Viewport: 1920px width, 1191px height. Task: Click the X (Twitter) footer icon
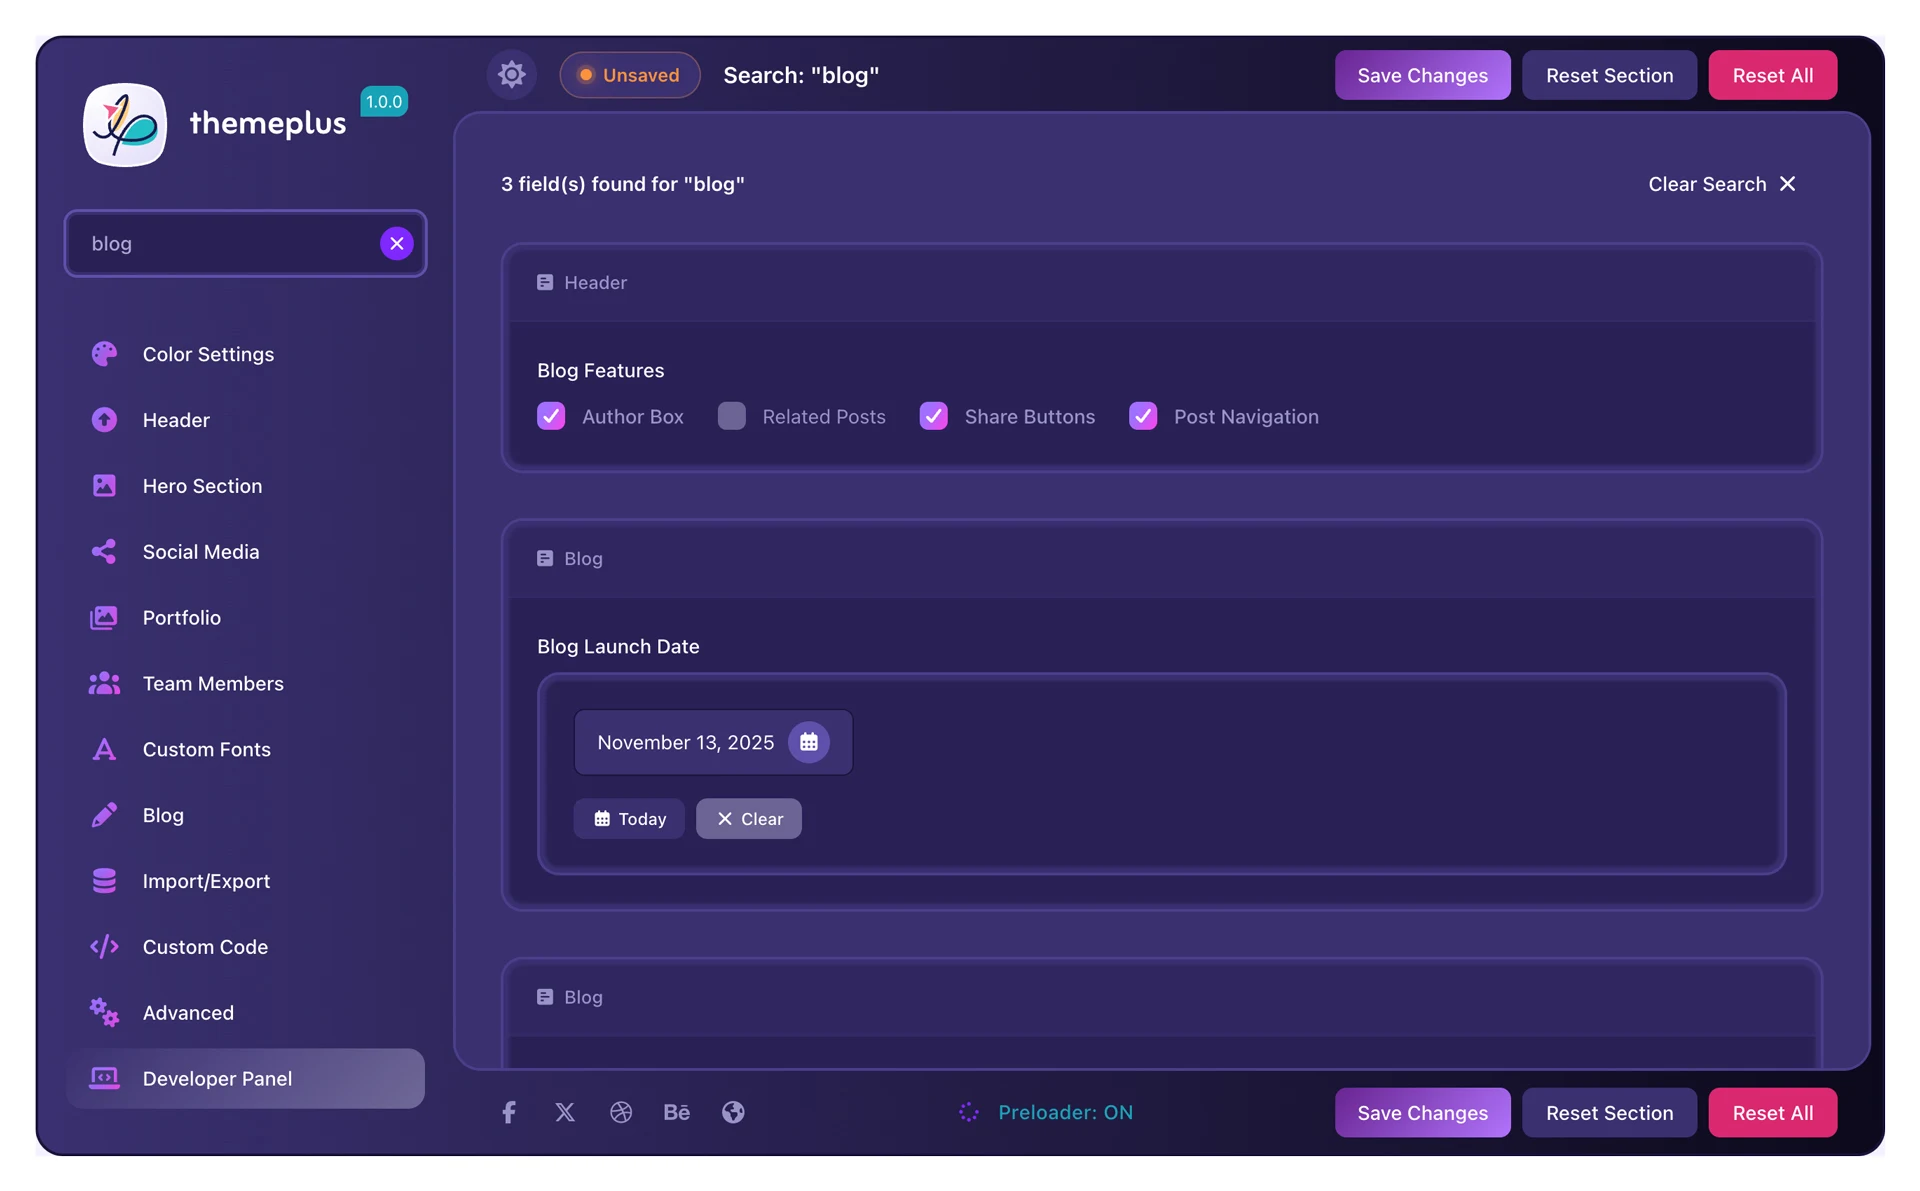point(565,1112)
